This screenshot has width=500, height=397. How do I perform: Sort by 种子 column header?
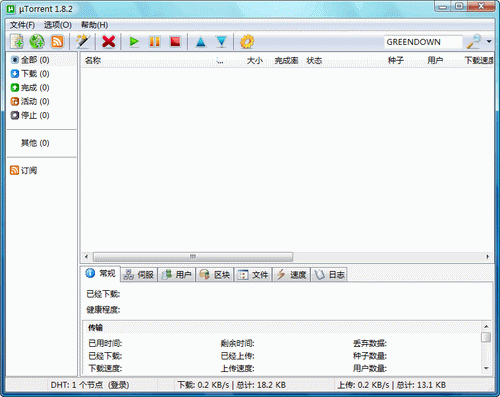pos(396,61)
